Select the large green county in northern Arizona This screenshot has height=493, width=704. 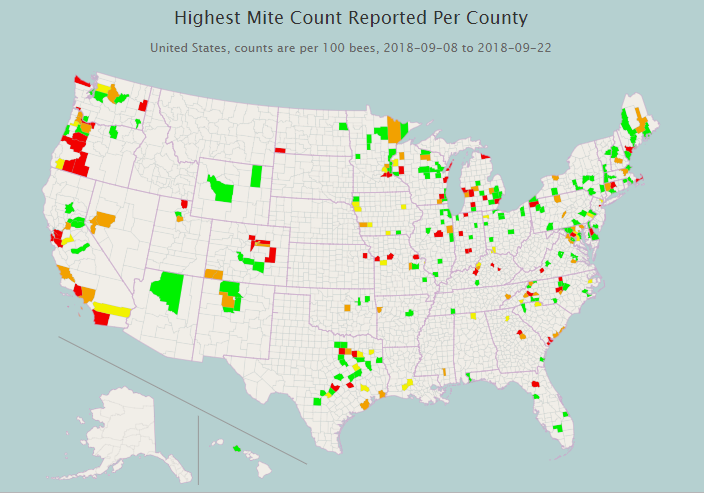click(168, 291)
